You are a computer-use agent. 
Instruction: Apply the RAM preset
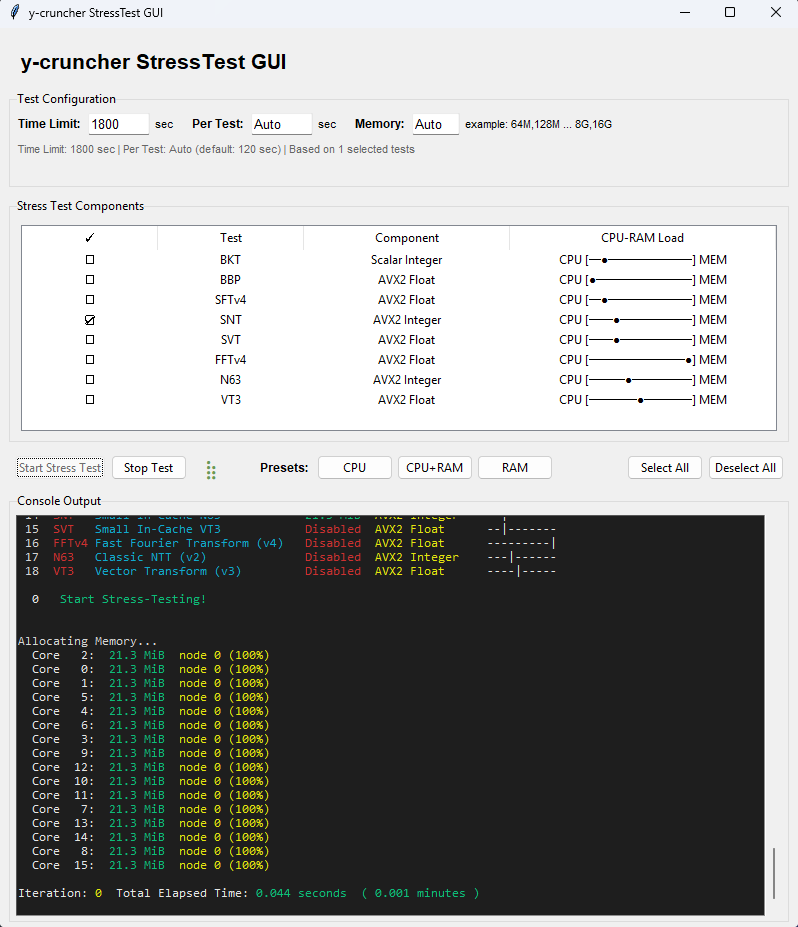pos(515,468)
